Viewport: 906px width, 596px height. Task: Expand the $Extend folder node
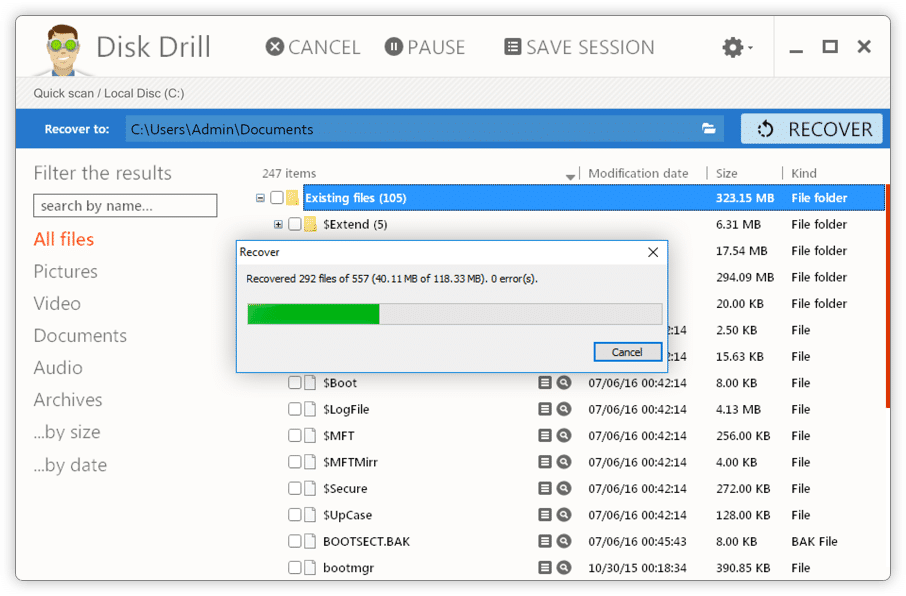[x=279, y=225]
